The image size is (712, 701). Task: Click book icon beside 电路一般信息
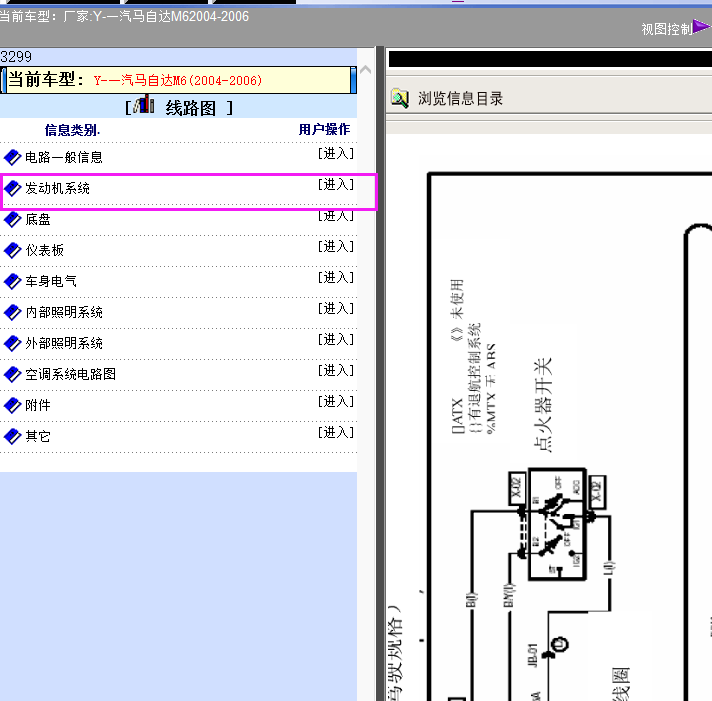pyautogui.click(x=12, y=158)
